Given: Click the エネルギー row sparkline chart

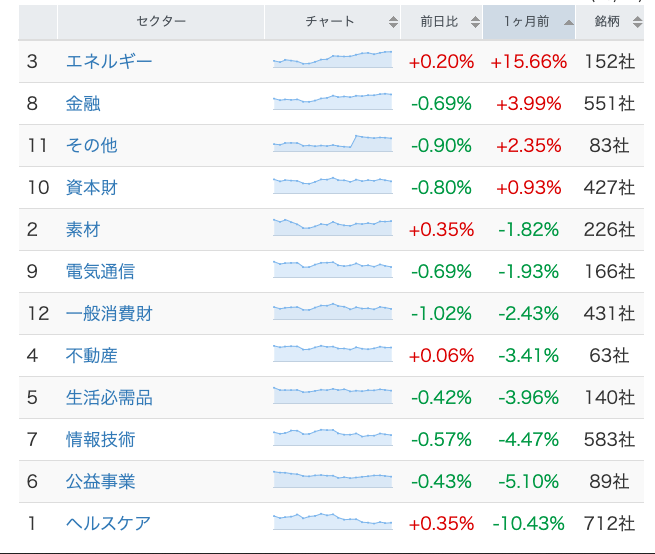Looking at the screenshot, I should [x=332, y=61].
